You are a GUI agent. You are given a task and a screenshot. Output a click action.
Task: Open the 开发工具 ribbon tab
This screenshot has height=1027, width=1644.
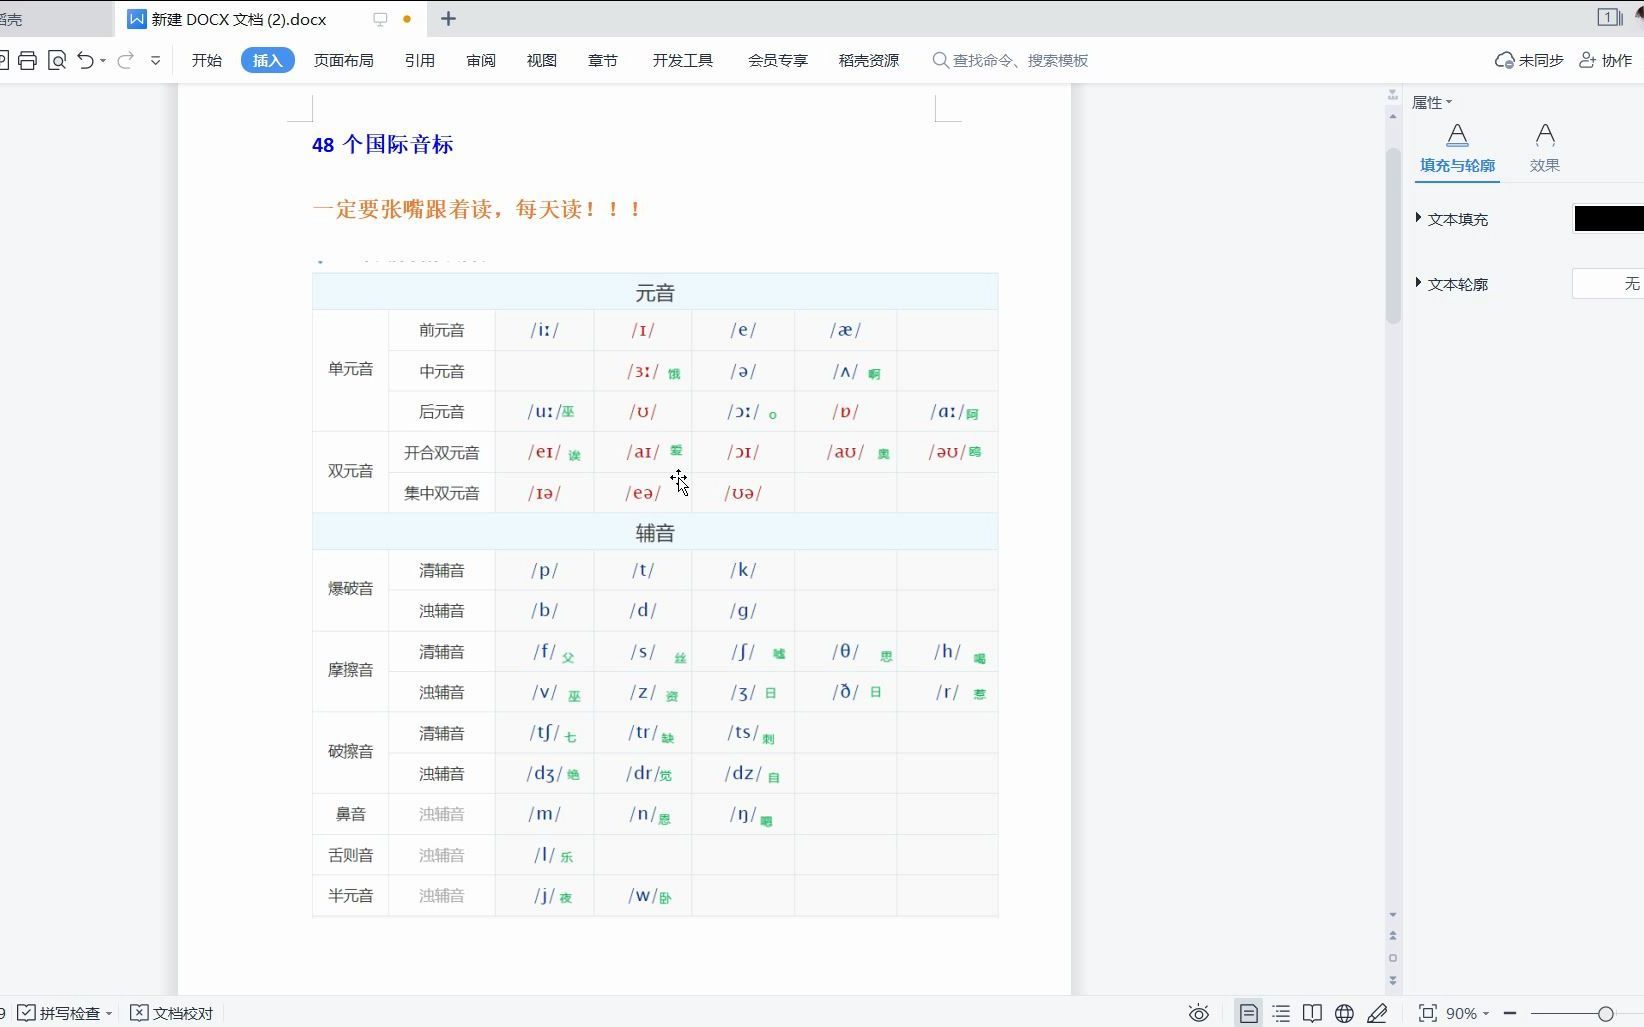click(683, 60)
